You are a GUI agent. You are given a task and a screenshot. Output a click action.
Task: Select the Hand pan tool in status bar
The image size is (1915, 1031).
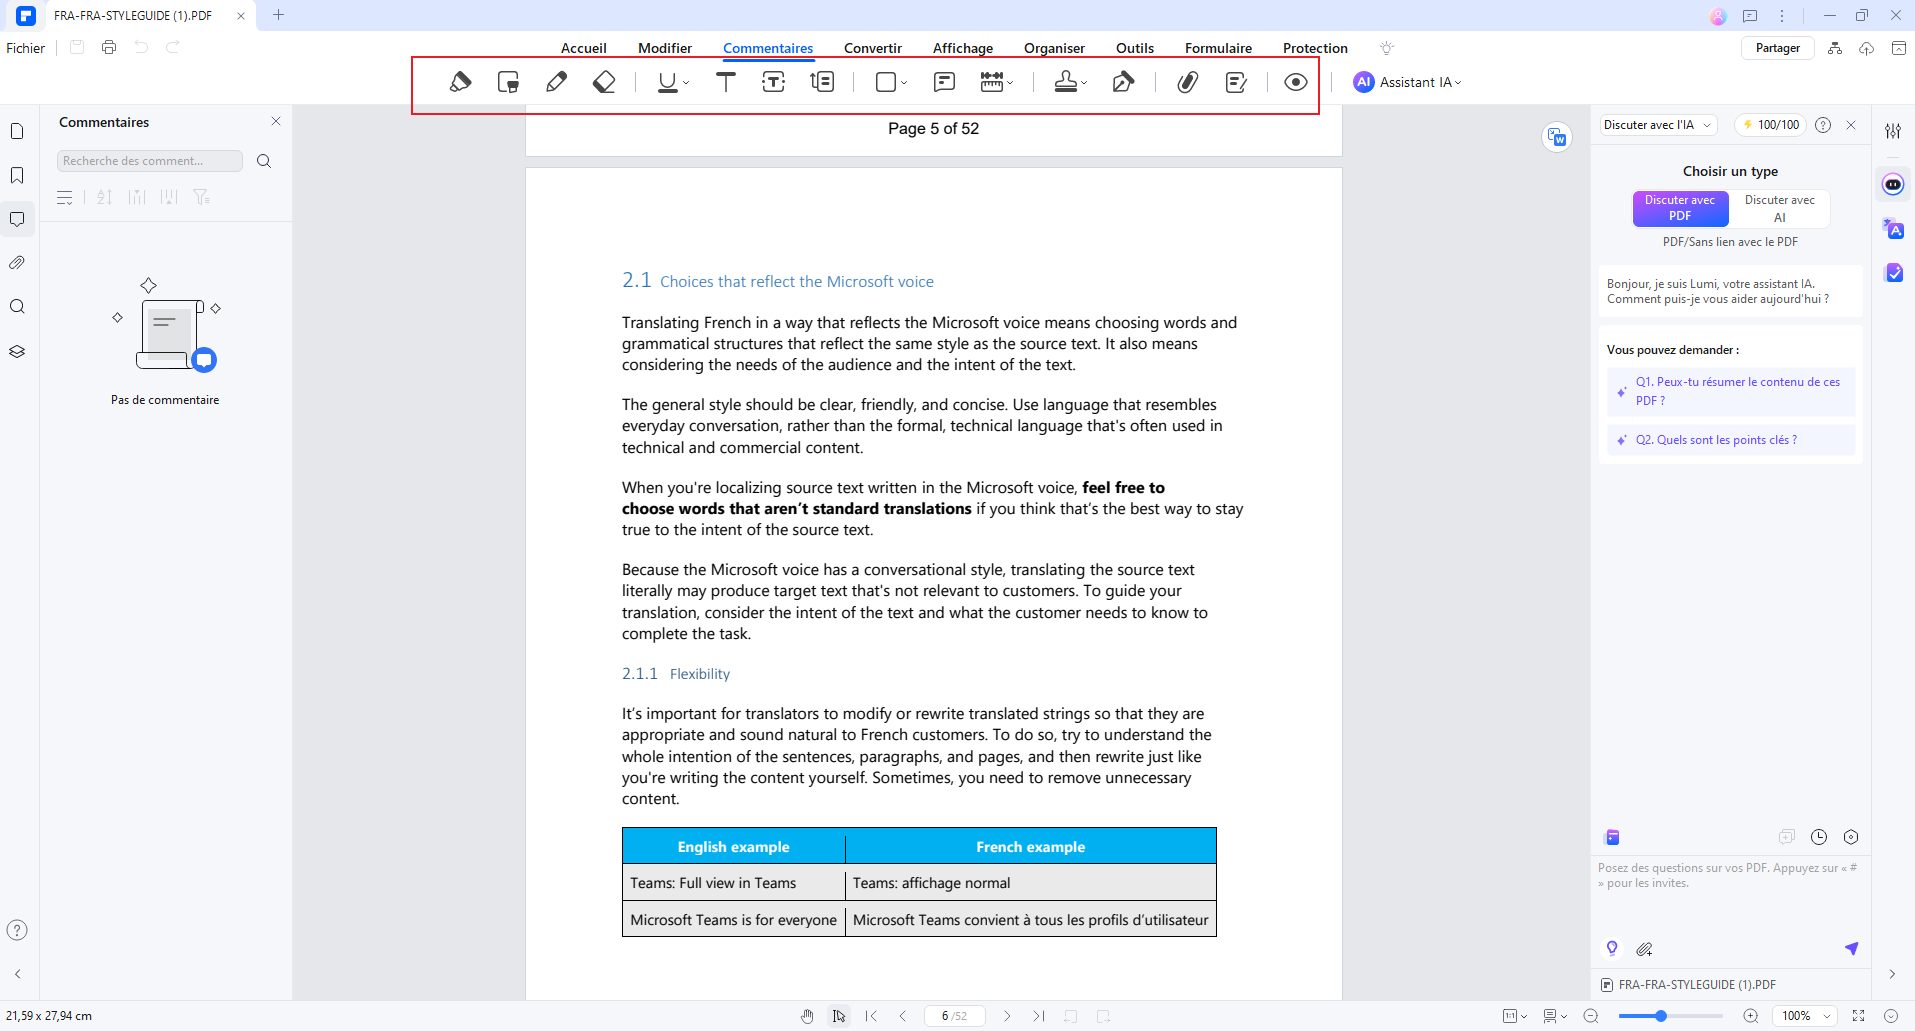[x=807, y=1016]
